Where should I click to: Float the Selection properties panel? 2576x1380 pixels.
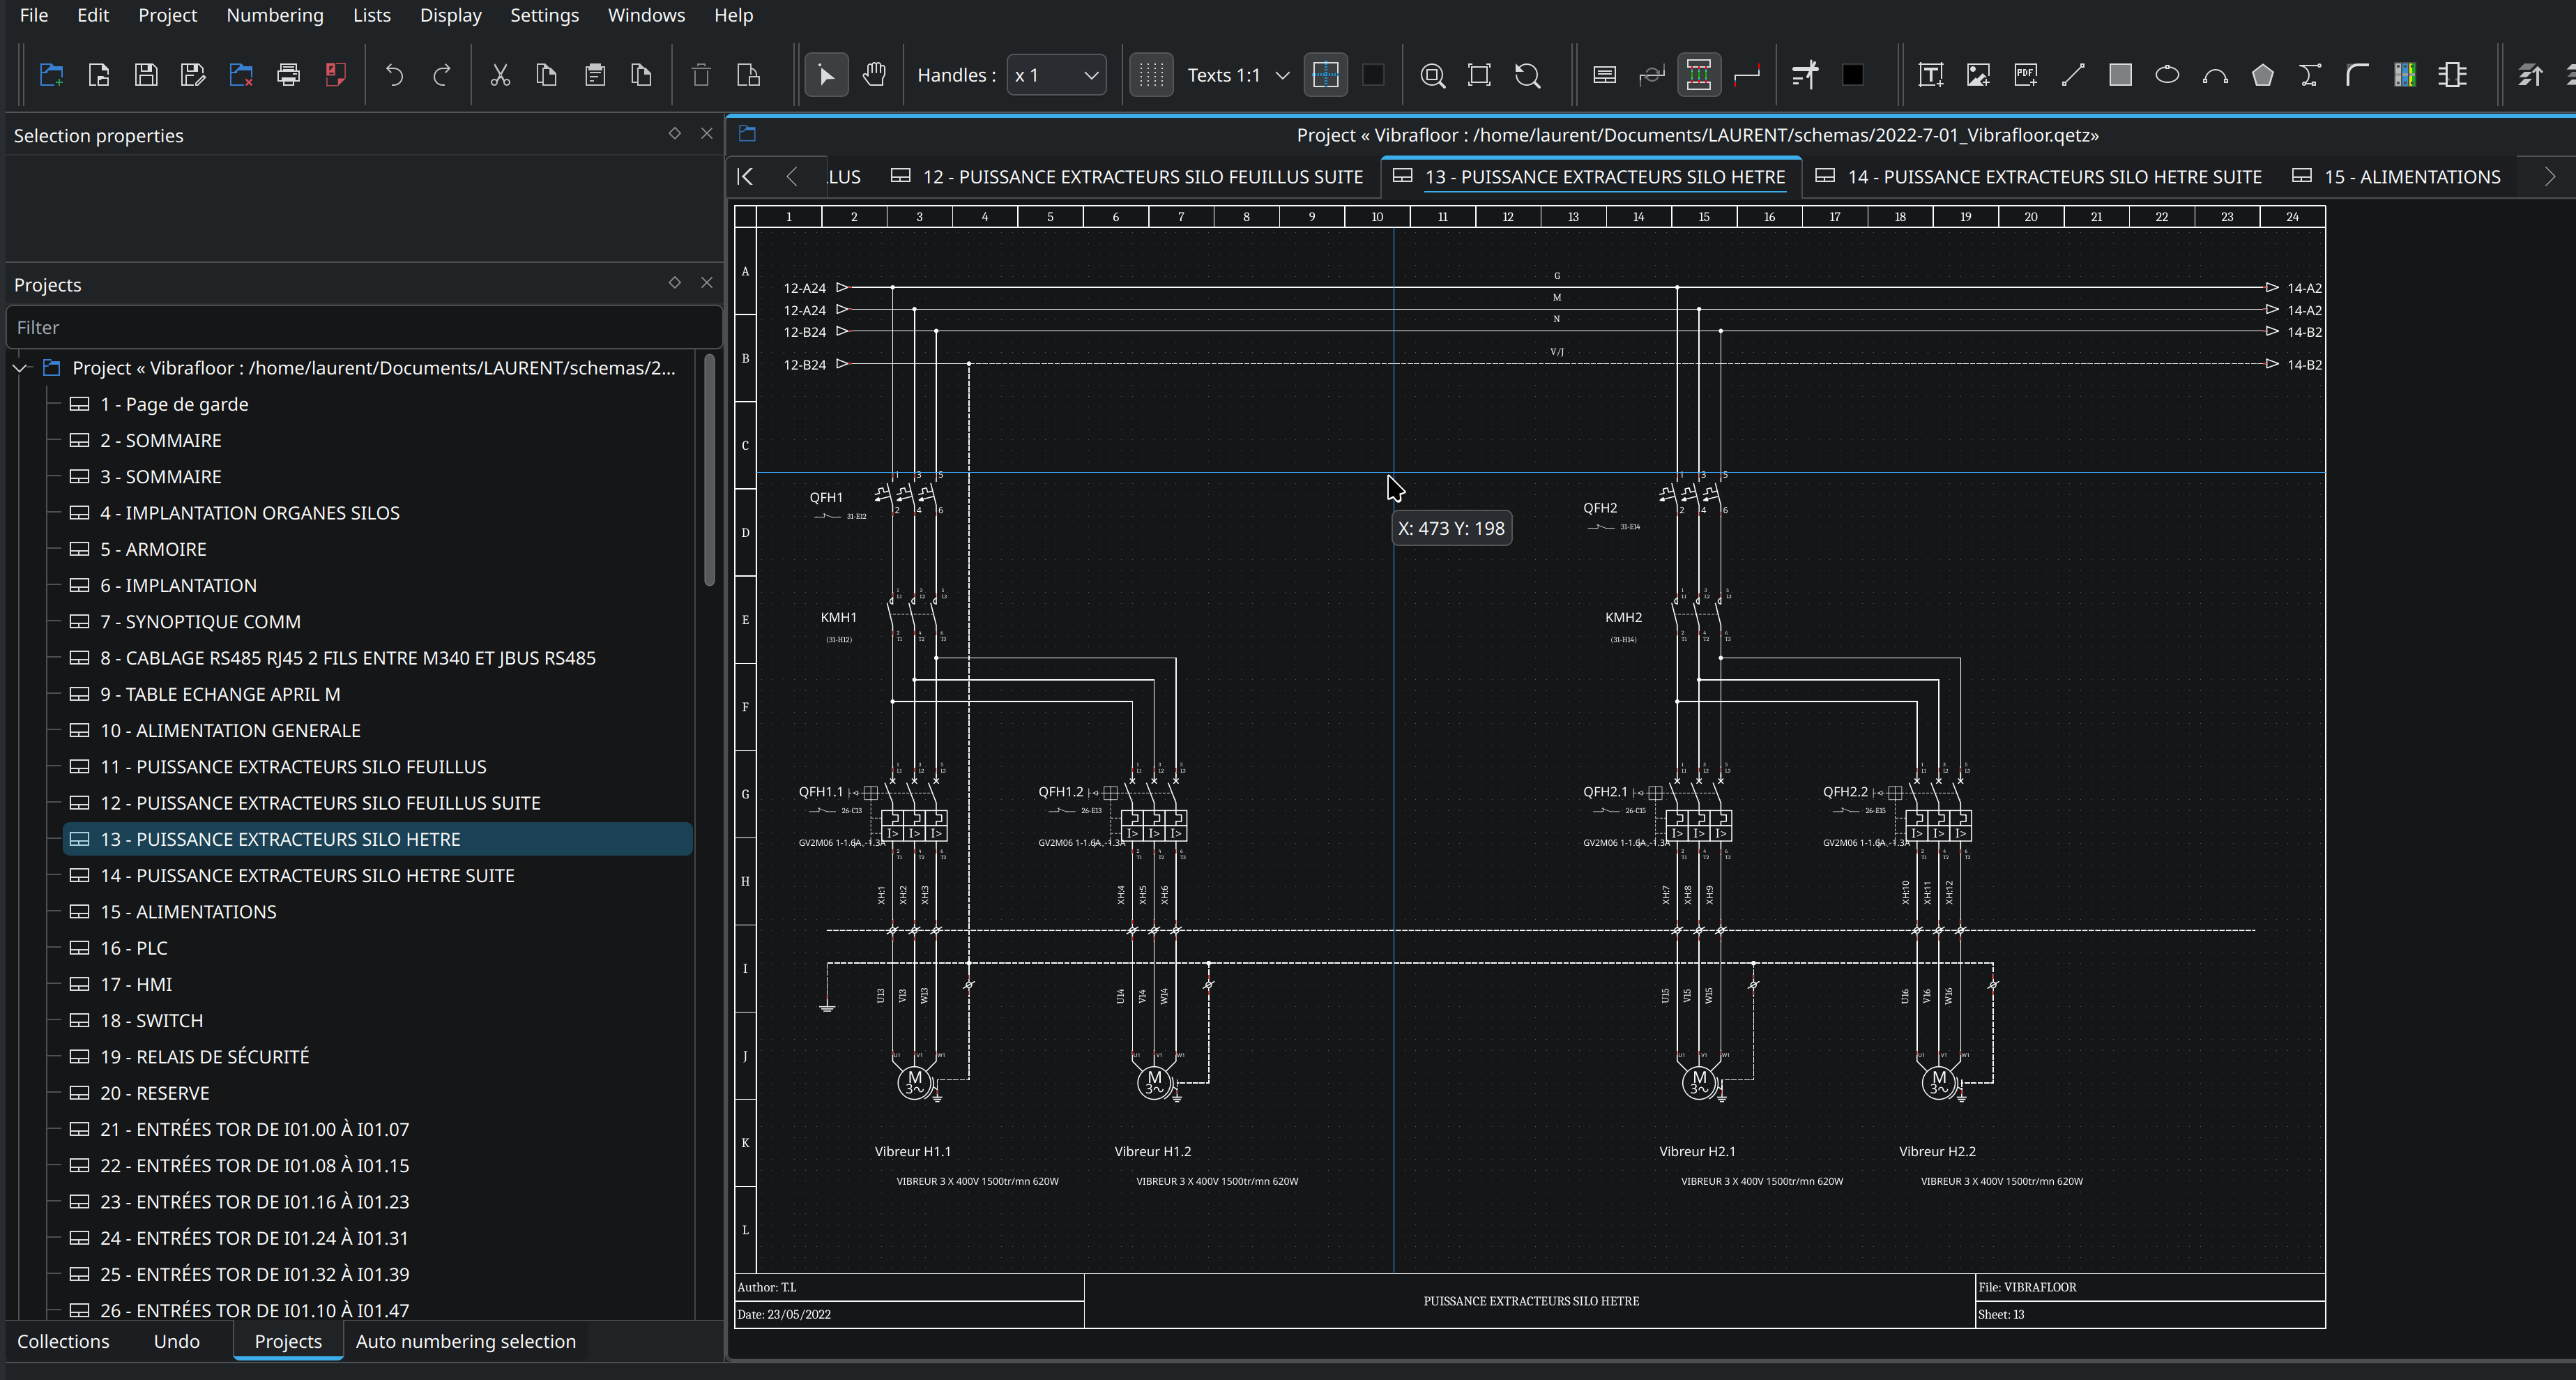[675, 133]
